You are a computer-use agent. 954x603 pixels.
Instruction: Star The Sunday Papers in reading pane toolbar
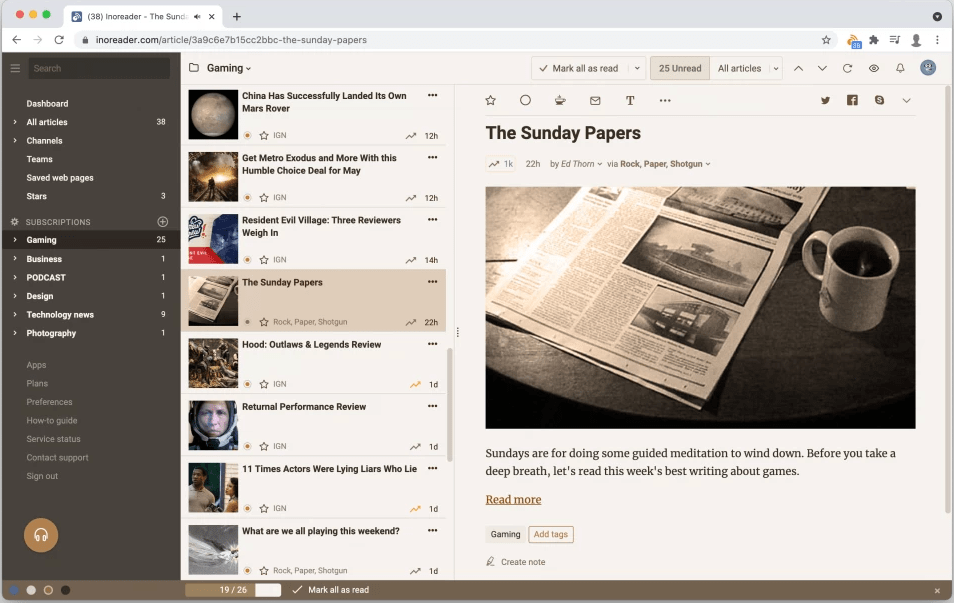[490, 100]
